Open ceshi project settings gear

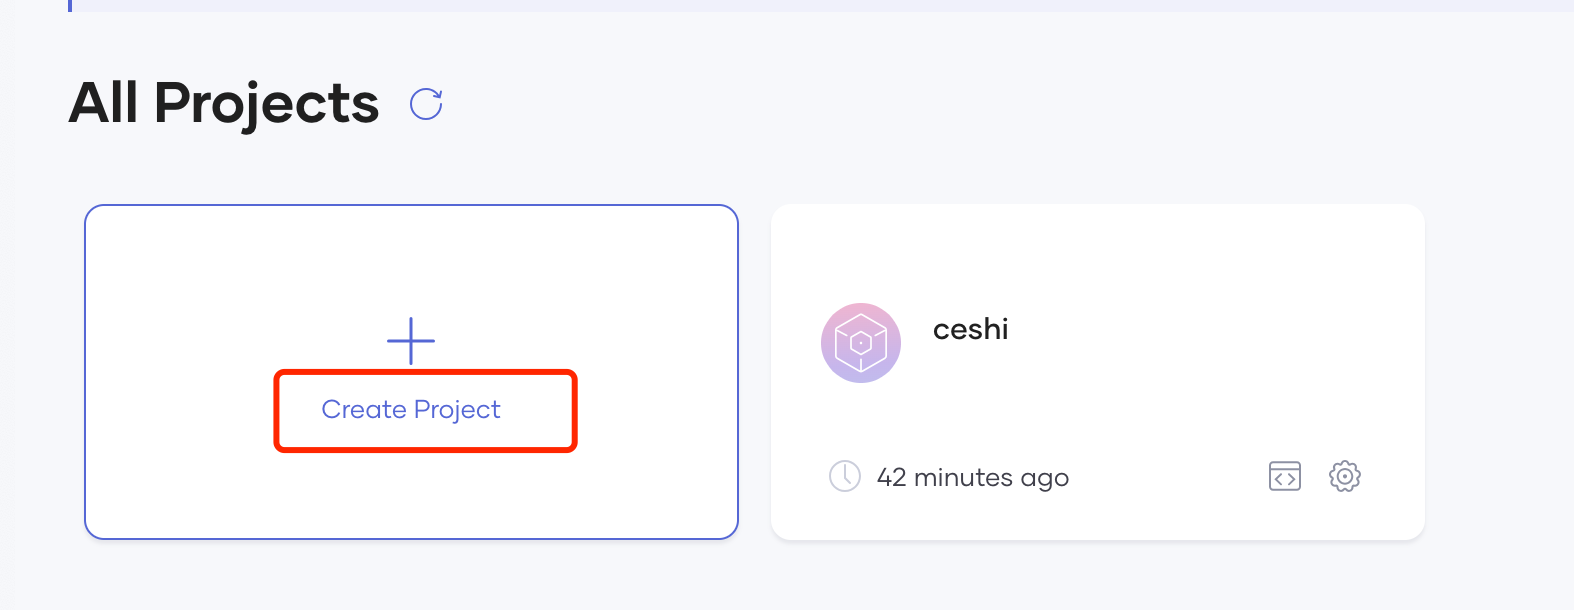click(1345, 477)
